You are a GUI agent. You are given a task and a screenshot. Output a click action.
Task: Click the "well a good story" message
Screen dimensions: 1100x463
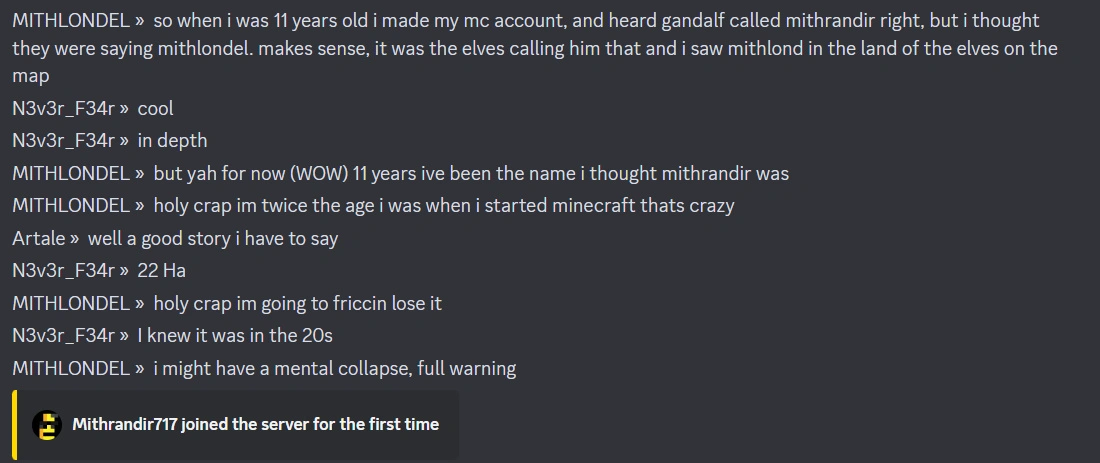pyautogui.click(x=213, y=239)
